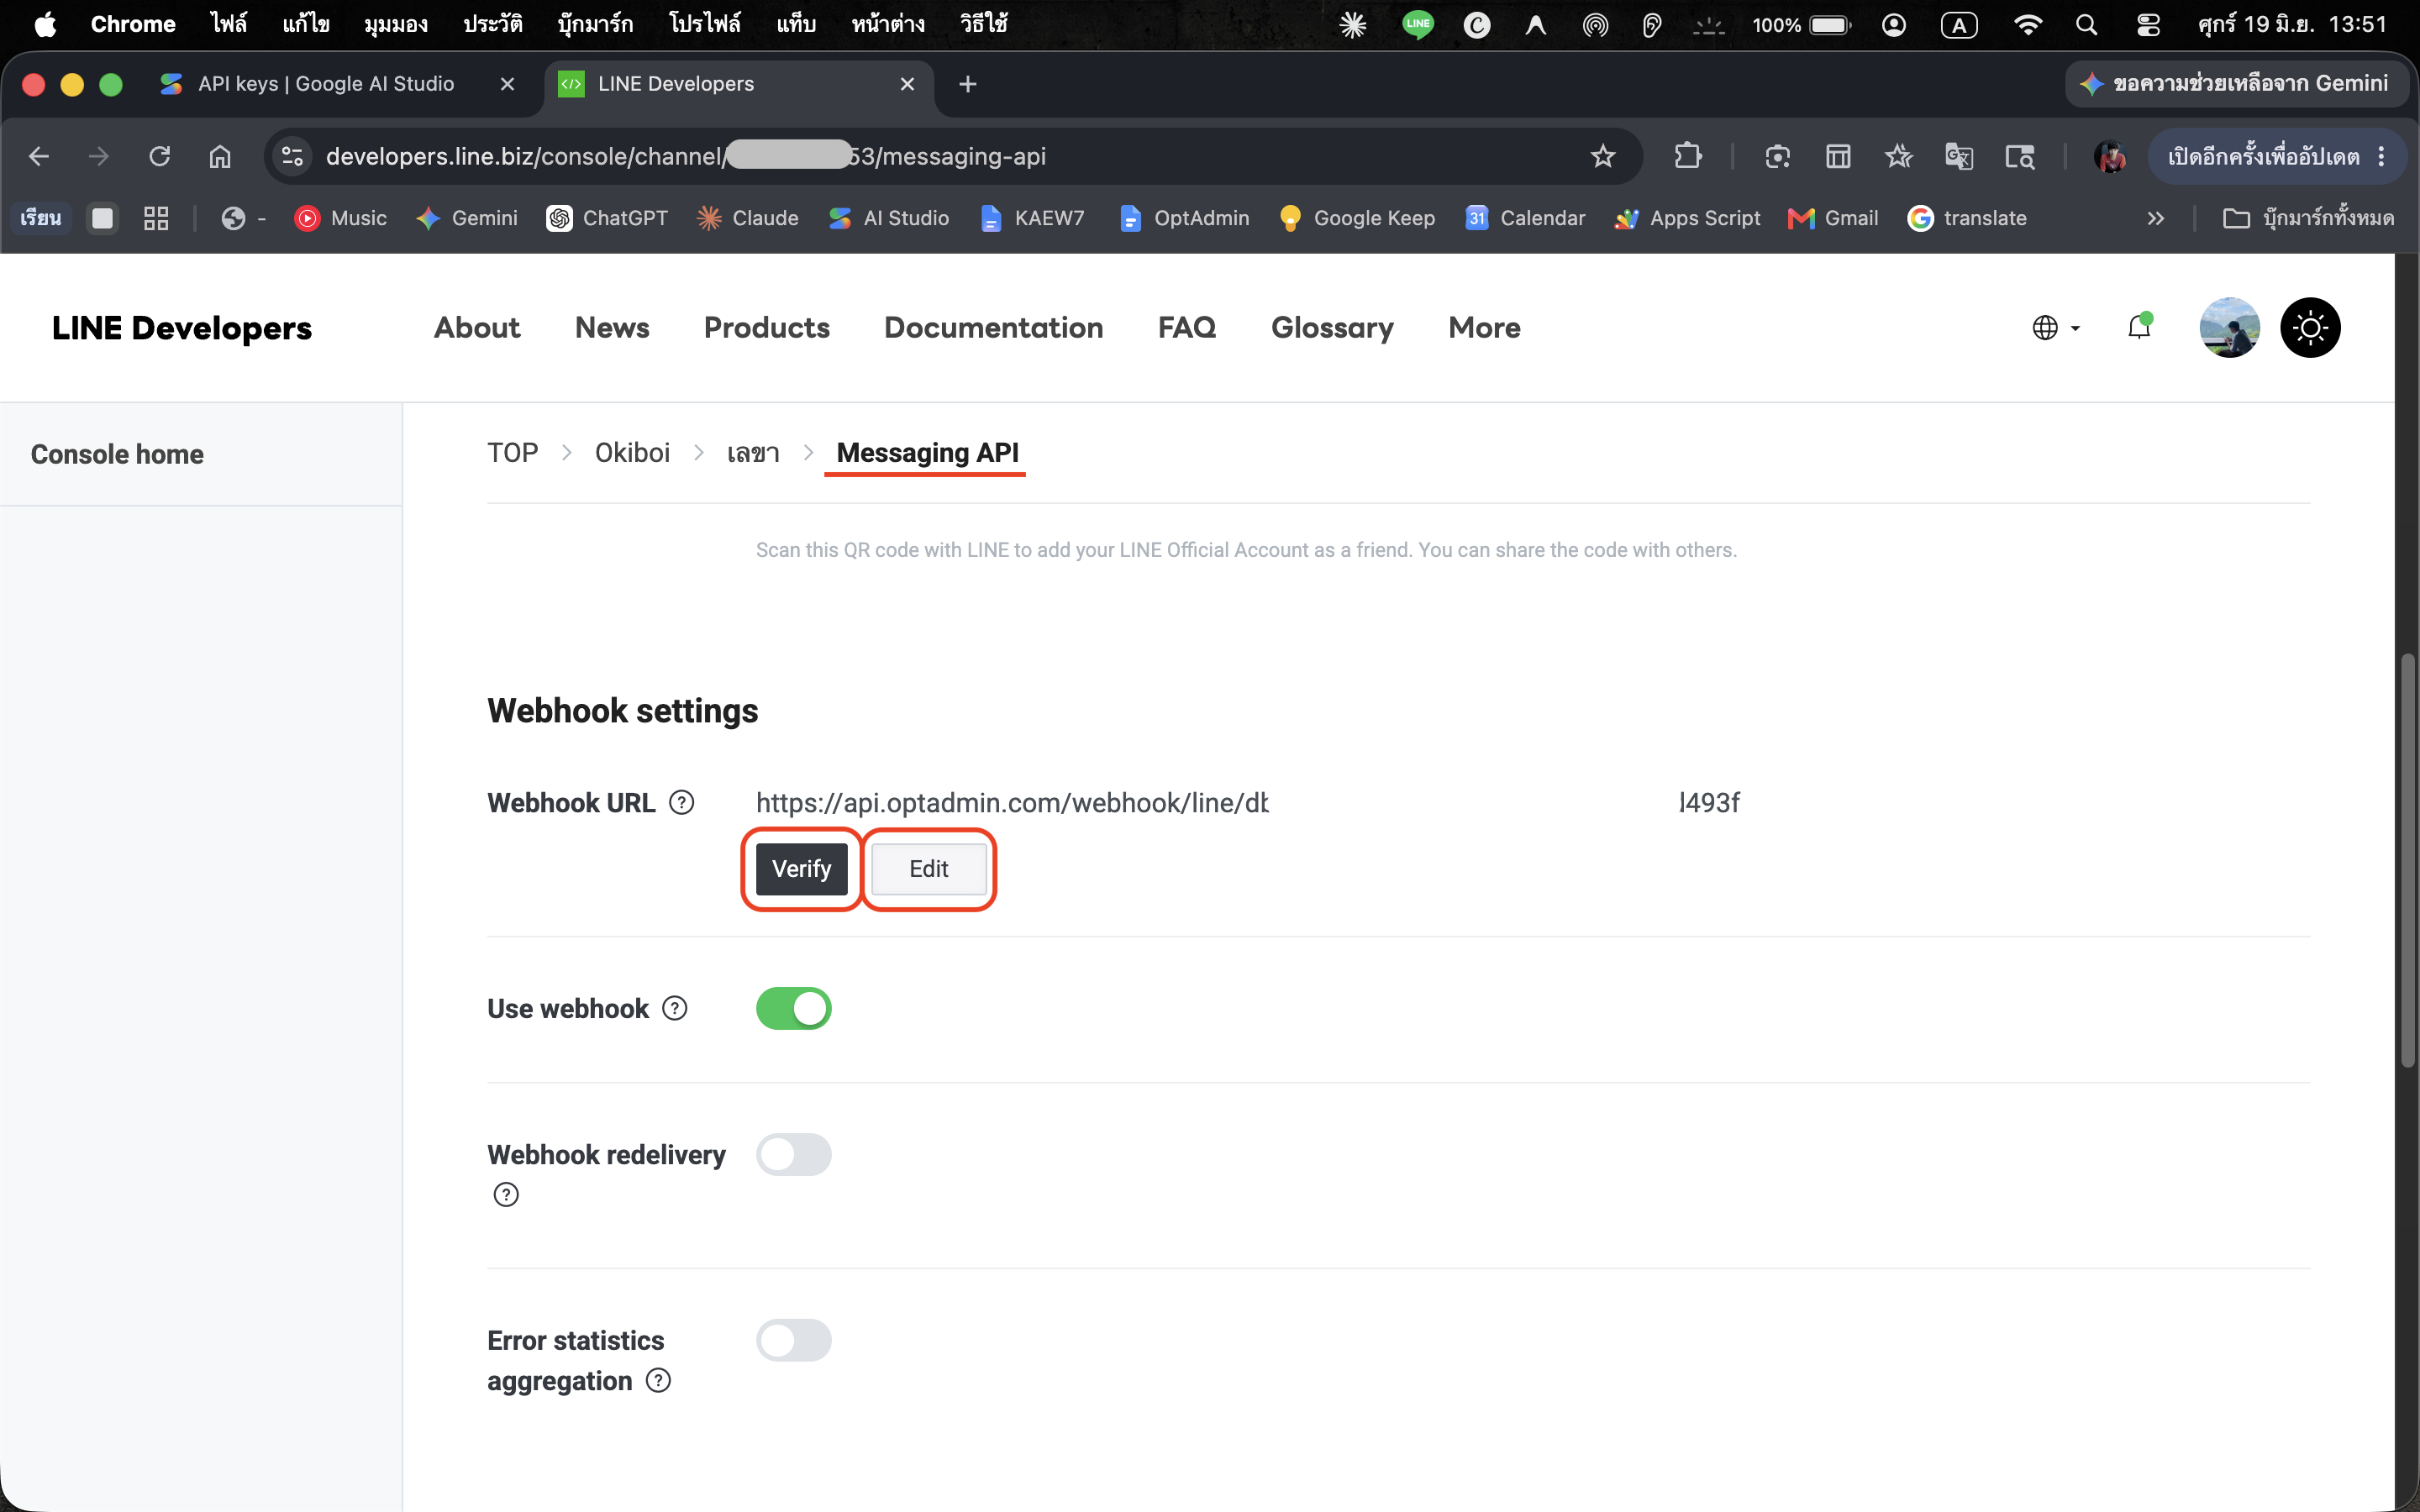Switch theme with the sun icon button
This screenshot has width=2420, height=1512.
(2310, 327)
